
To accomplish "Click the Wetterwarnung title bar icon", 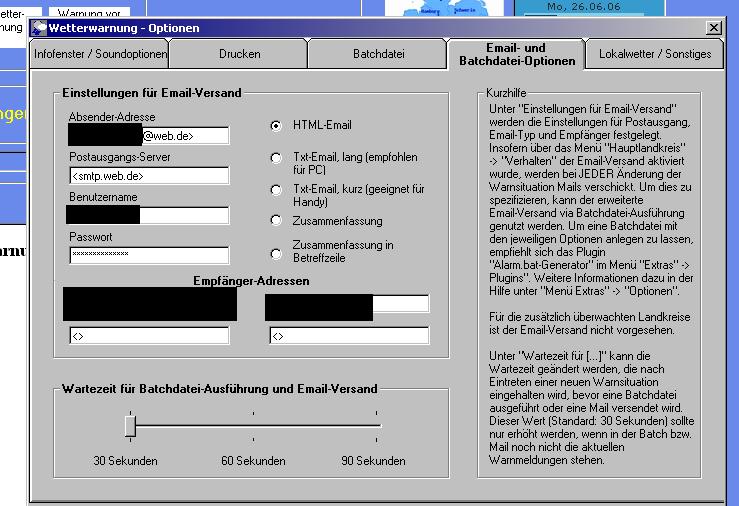I will [39, 27].
